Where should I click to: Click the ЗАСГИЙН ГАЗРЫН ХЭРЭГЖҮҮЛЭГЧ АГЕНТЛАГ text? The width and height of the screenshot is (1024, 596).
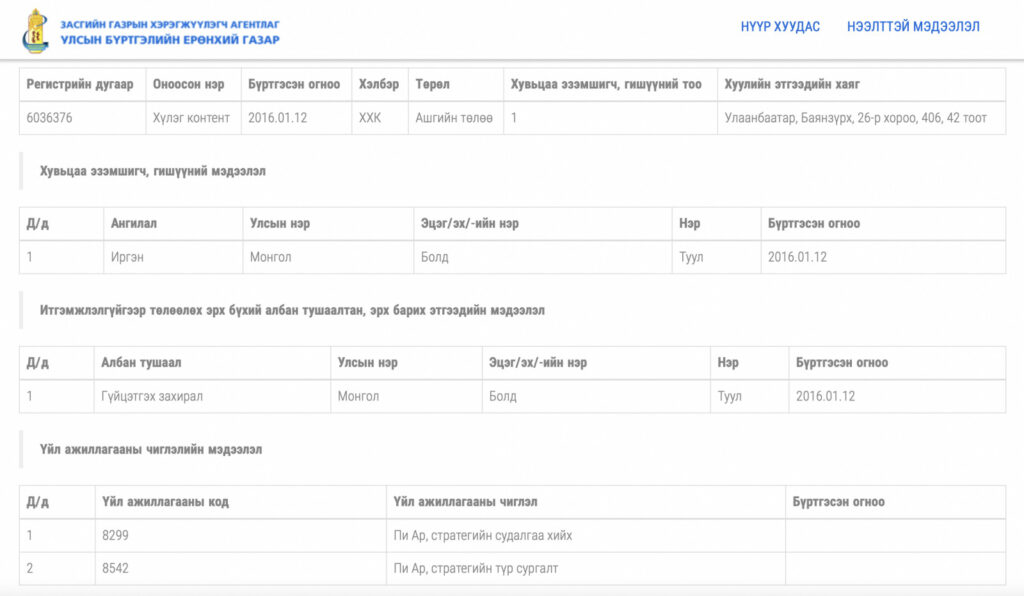click(170, 23)
